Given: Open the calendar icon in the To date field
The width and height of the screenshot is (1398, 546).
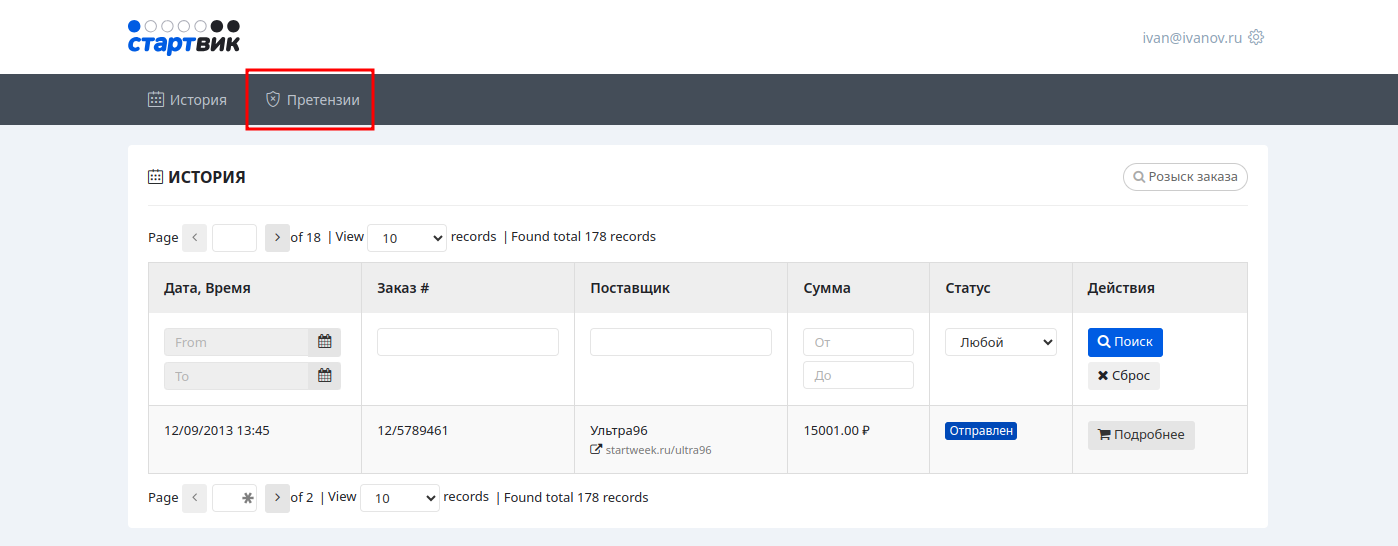Looking at the screenshot, I should [x=324, y=376].
